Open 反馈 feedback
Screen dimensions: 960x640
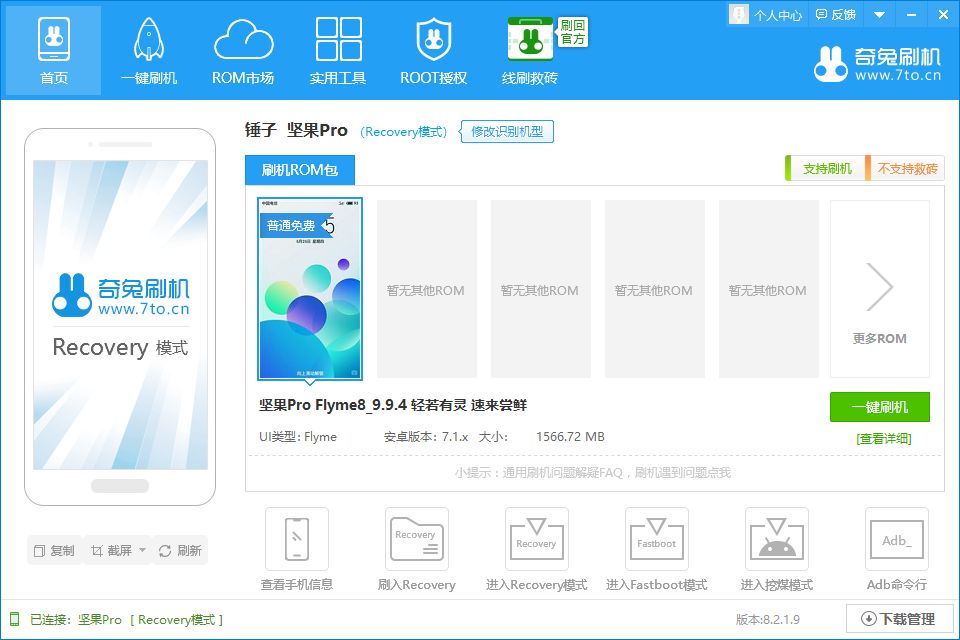coord(836,15)
